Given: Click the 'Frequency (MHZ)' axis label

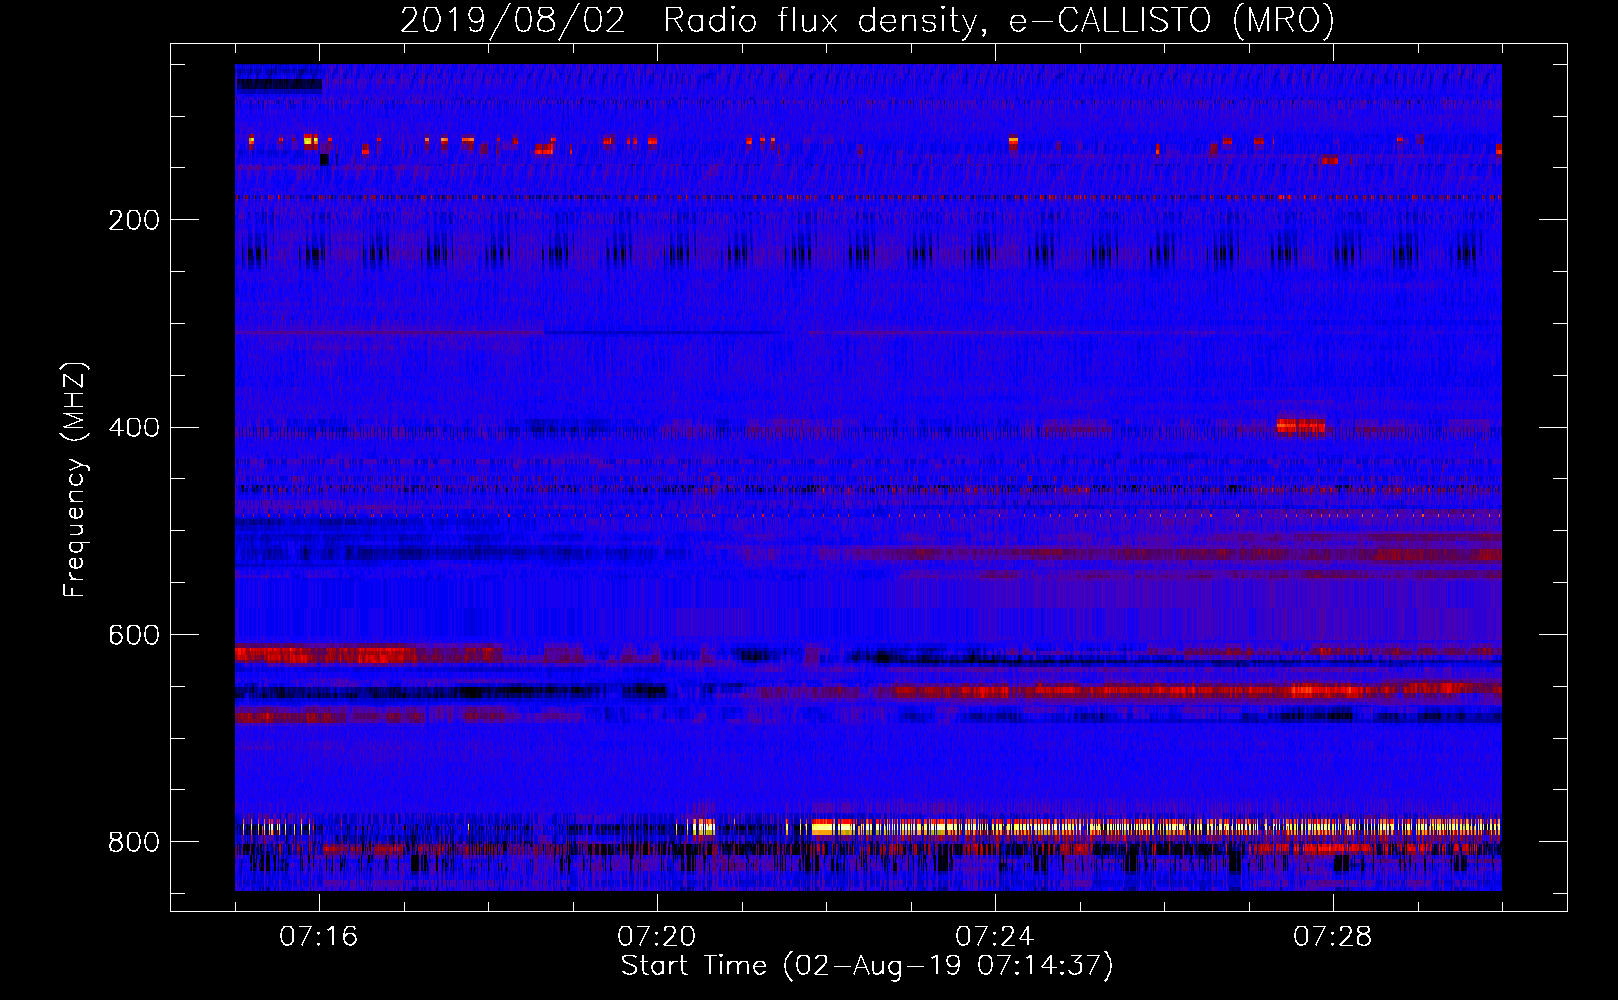Looking at the screenshot, I should click(75, 479).
